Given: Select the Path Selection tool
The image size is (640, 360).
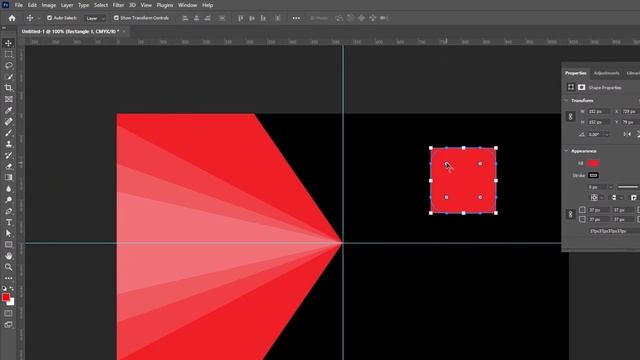Looking at the screenshot, I should click(x=8, y=233).
